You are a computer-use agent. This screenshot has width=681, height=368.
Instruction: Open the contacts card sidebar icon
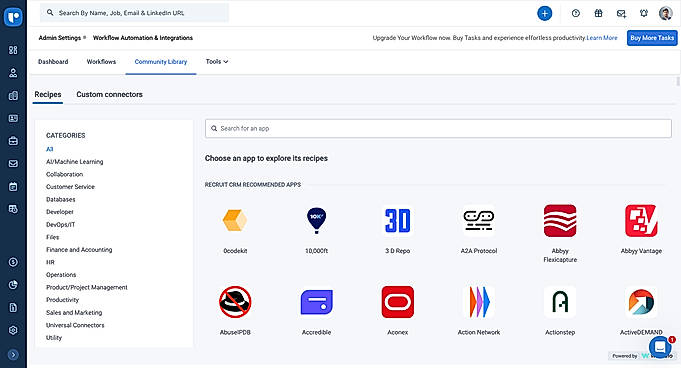pyautogui.click(x=13, y=118)
